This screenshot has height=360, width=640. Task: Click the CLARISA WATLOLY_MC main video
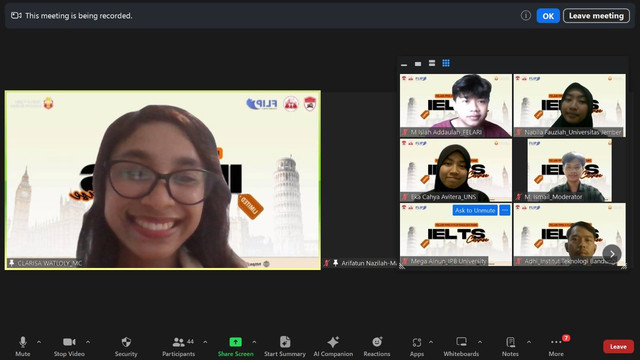click(163, 180)
